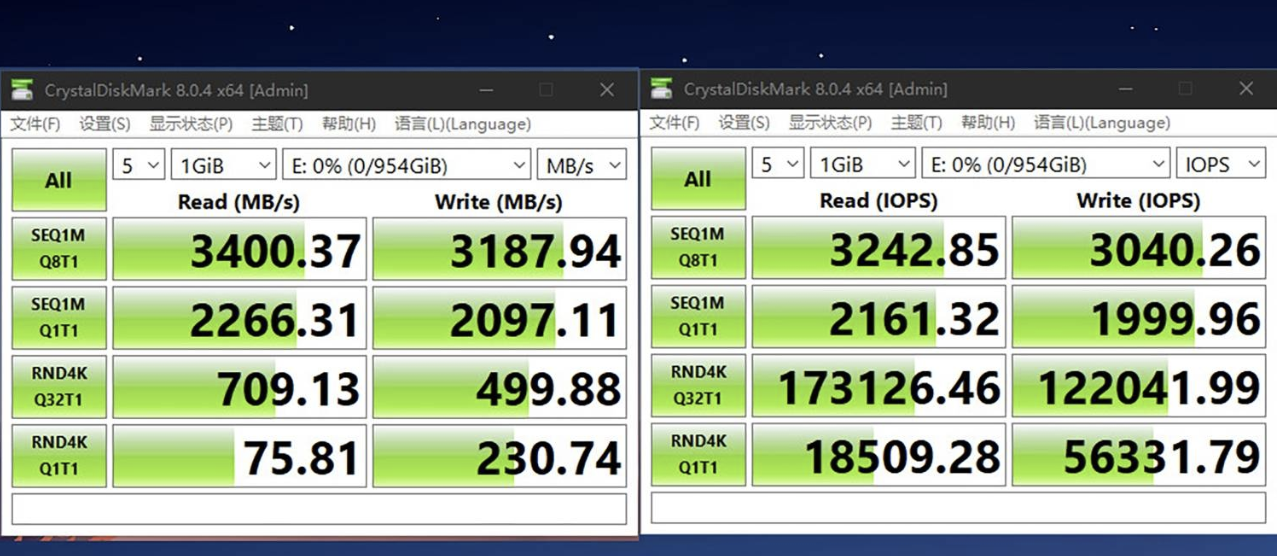The image size is (1278, 556).
Task: Expand test count dropdown in left window
Action: [139, 165]
